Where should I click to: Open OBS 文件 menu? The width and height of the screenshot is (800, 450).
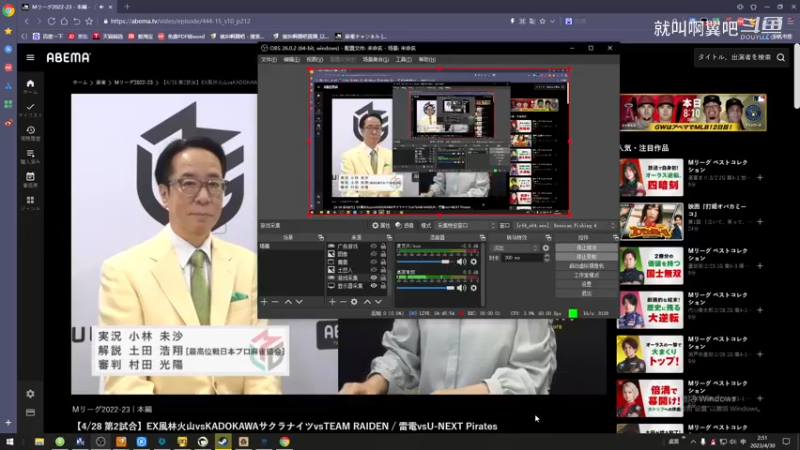click(268, 60)
